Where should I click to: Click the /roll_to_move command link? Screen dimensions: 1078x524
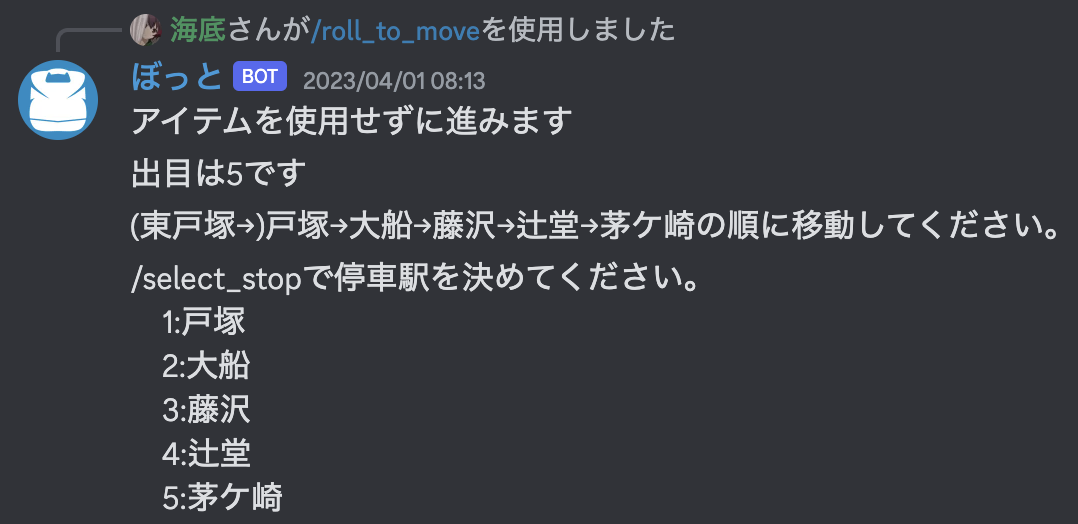[395, 30]
